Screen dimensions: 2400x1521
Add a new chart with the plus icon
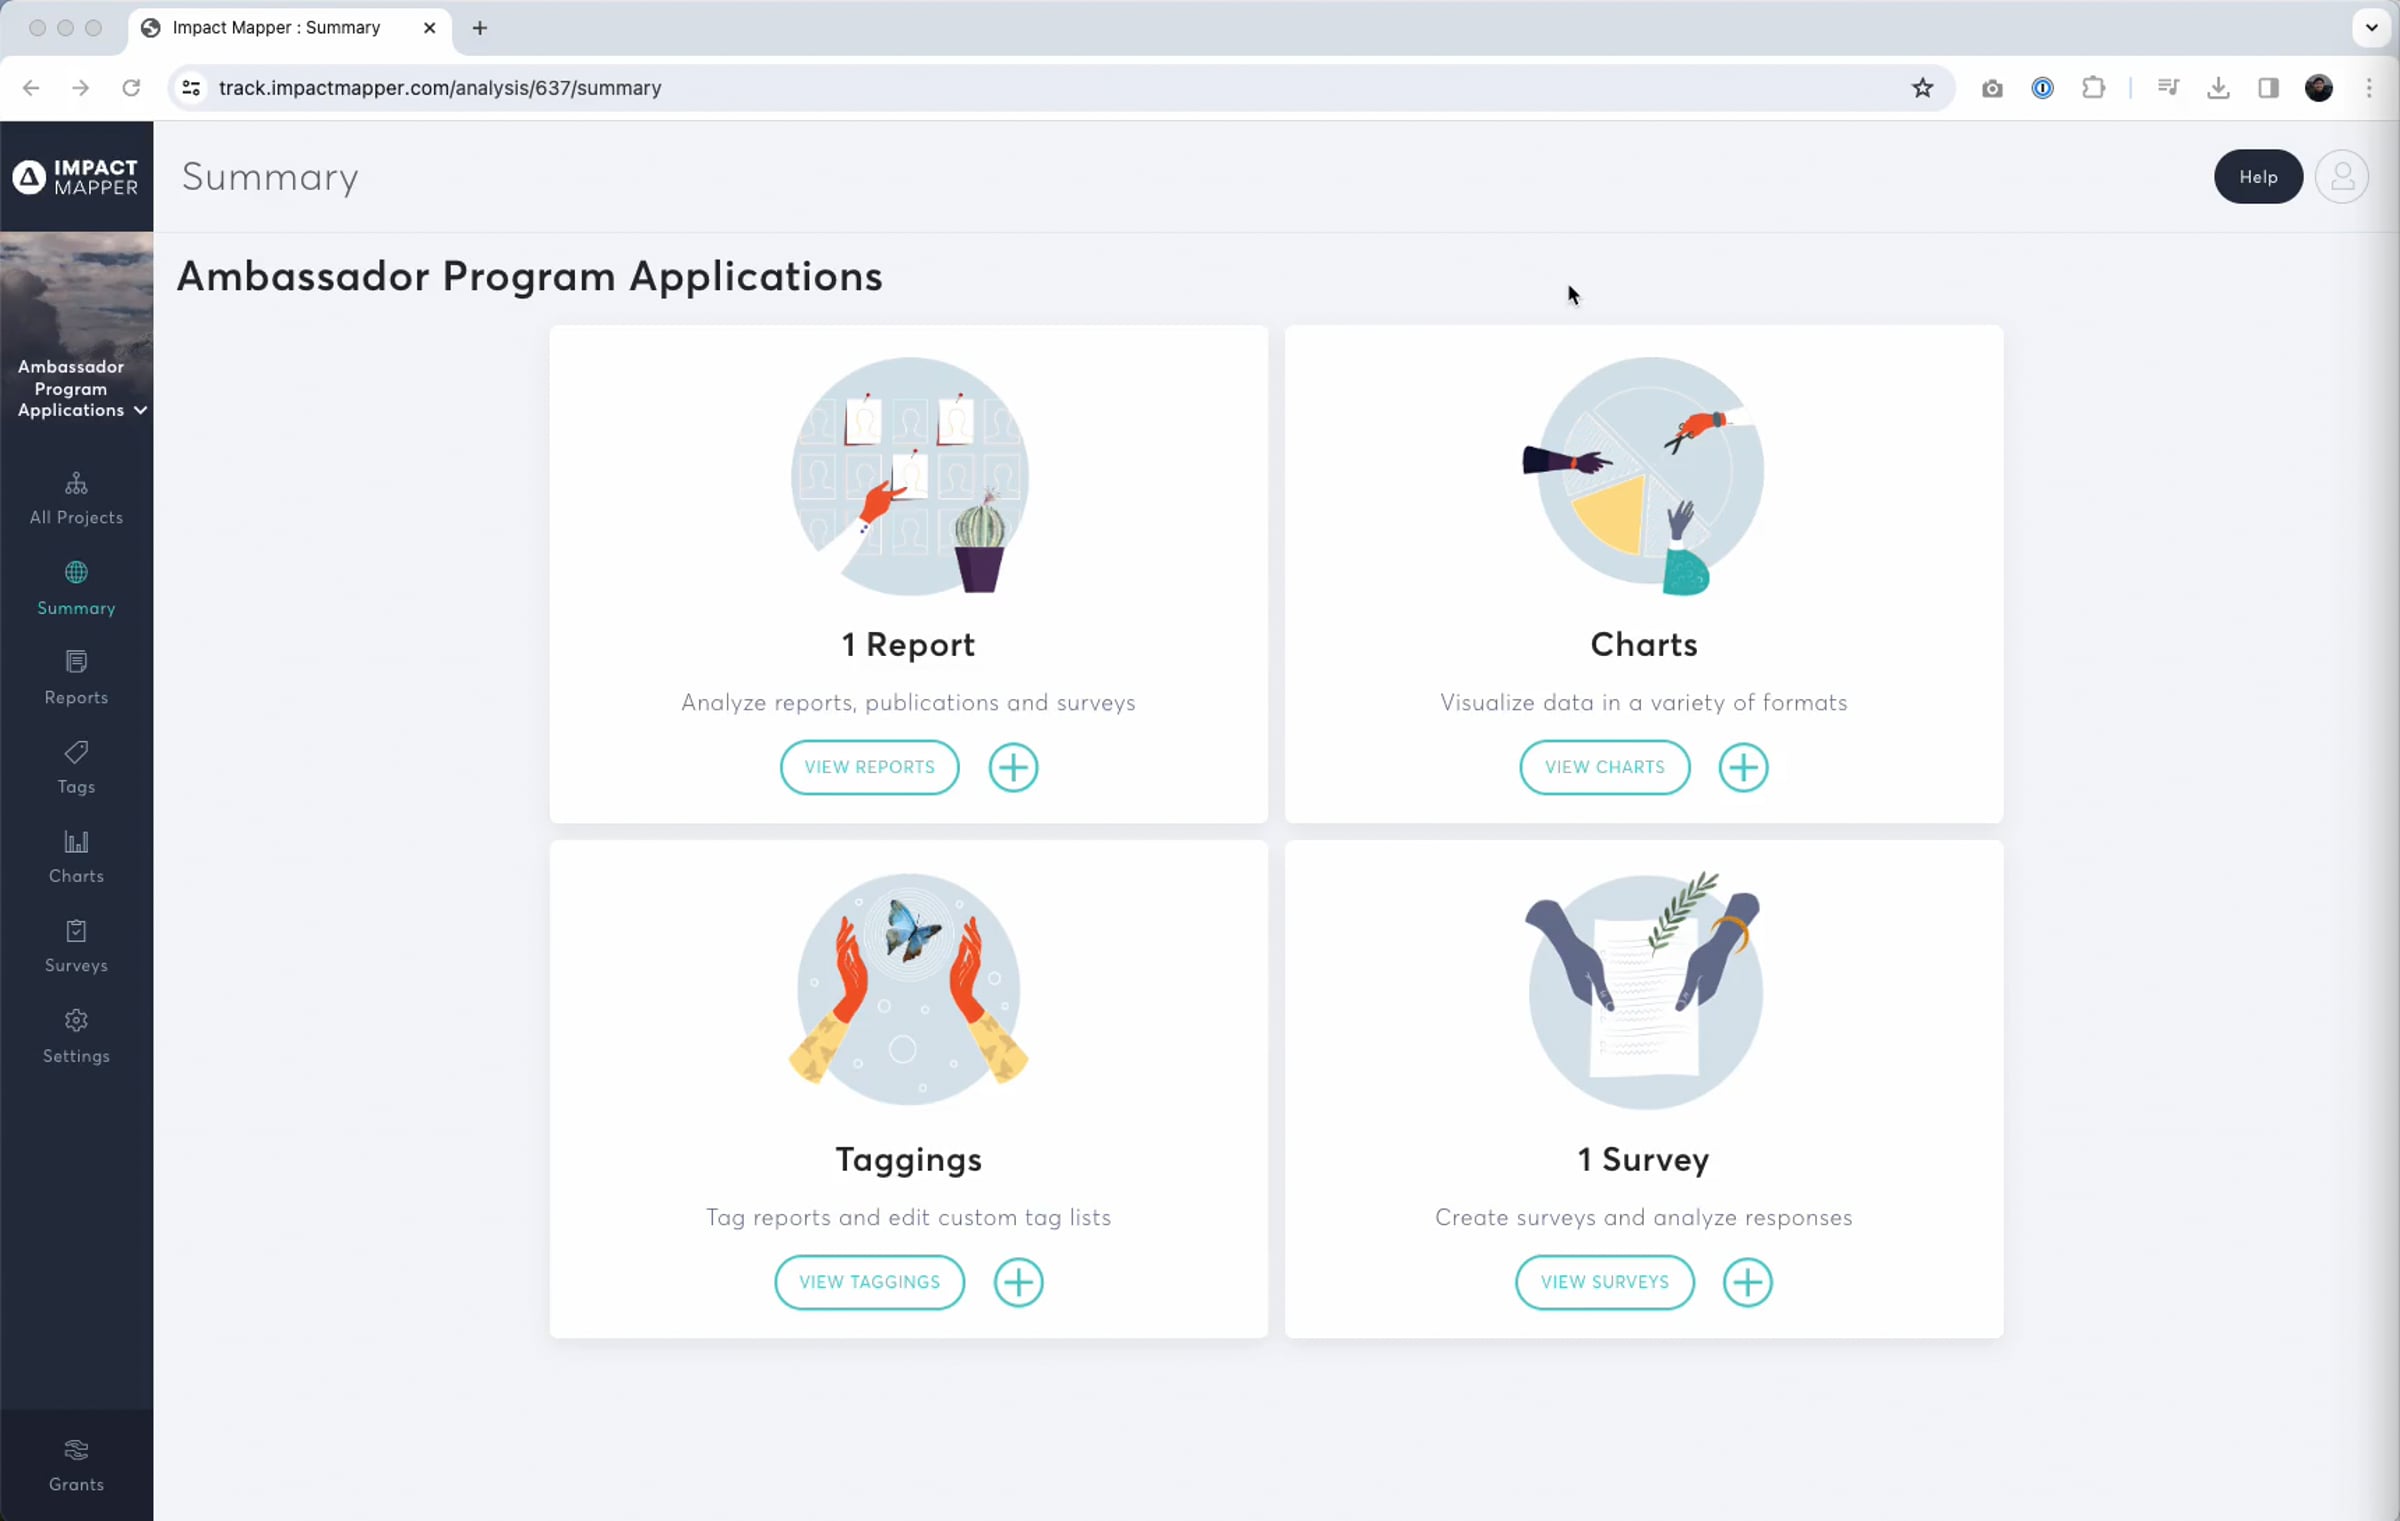[1743, 767]
